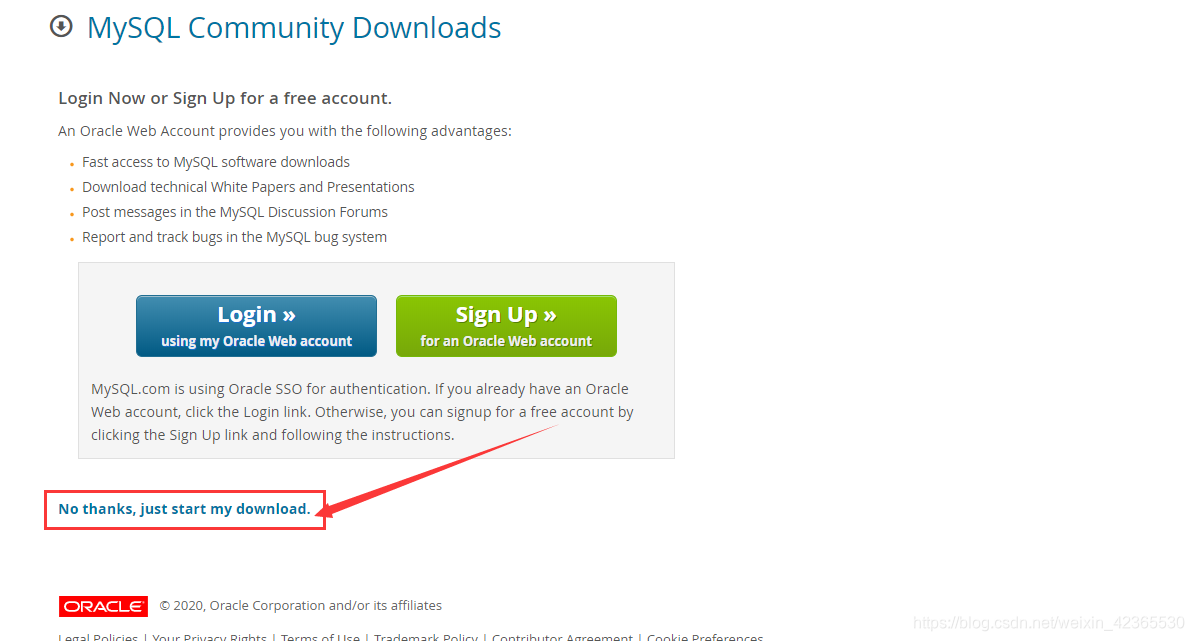The image size is (1194, 641).
Task: Click the circular download arrow icon
Action: point(61,27)
